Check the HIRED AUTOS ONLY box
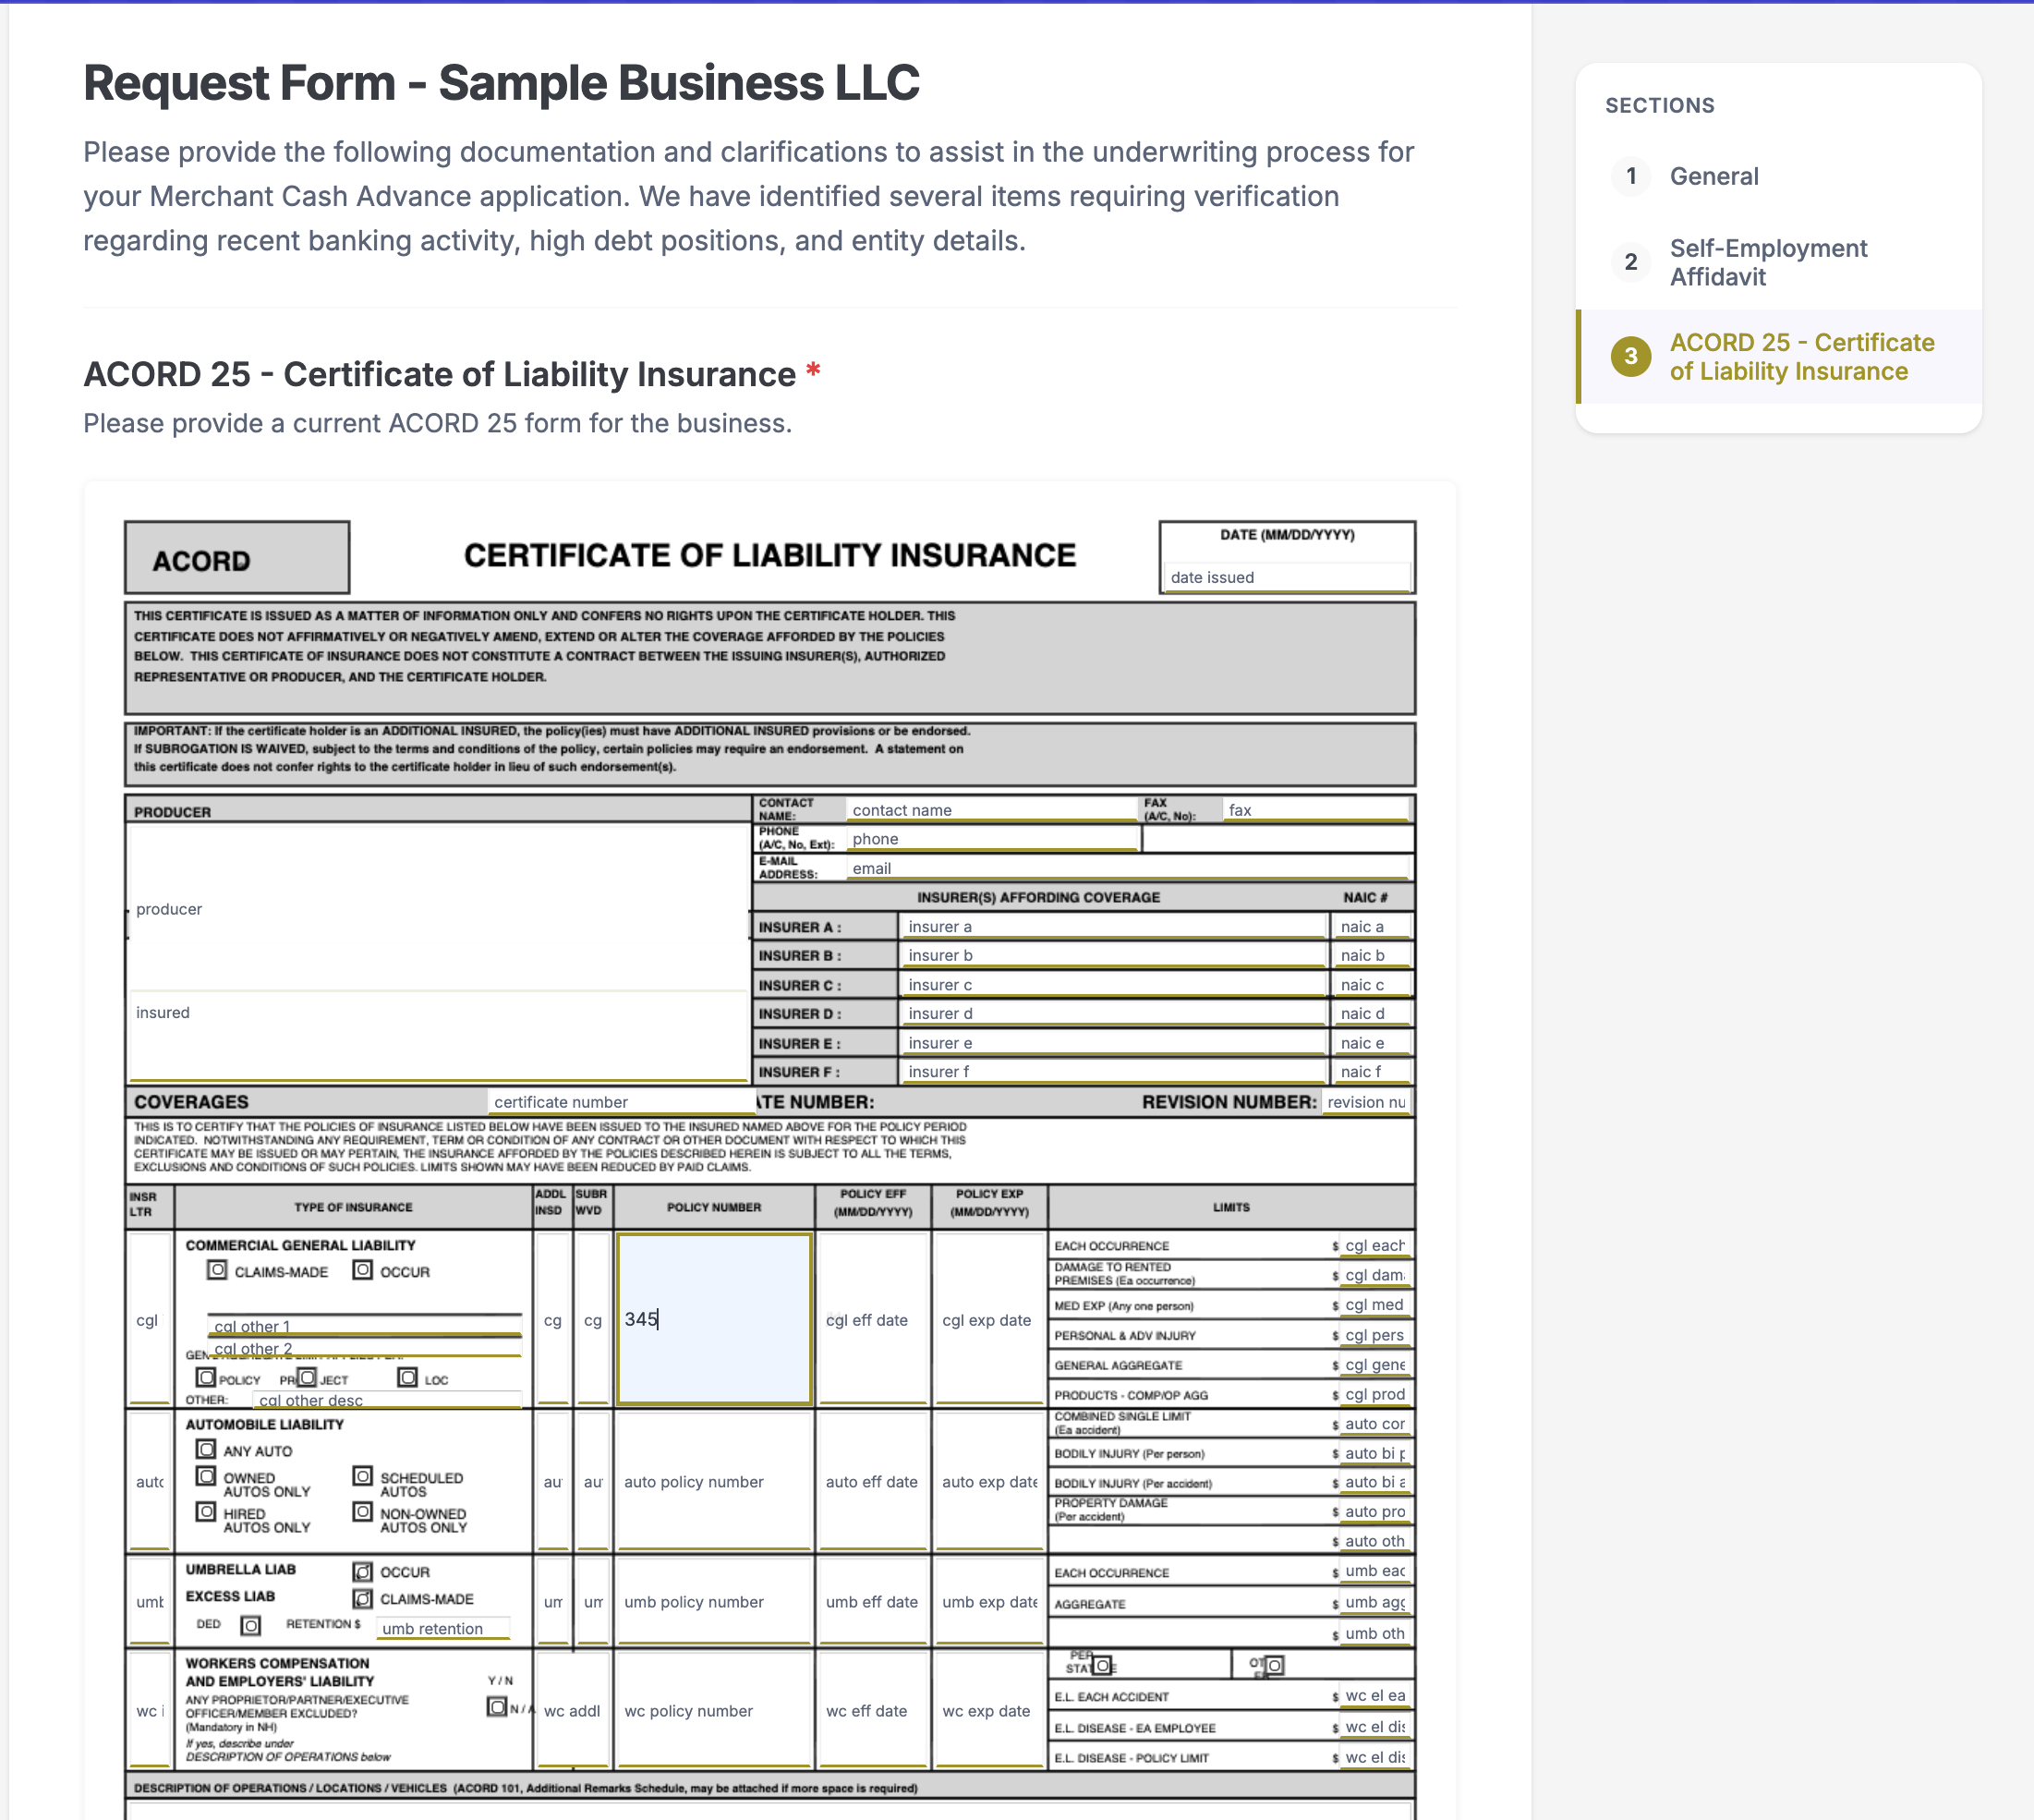Image resolution: width=2034 pixels, height=1820 pixels. 206,1511
